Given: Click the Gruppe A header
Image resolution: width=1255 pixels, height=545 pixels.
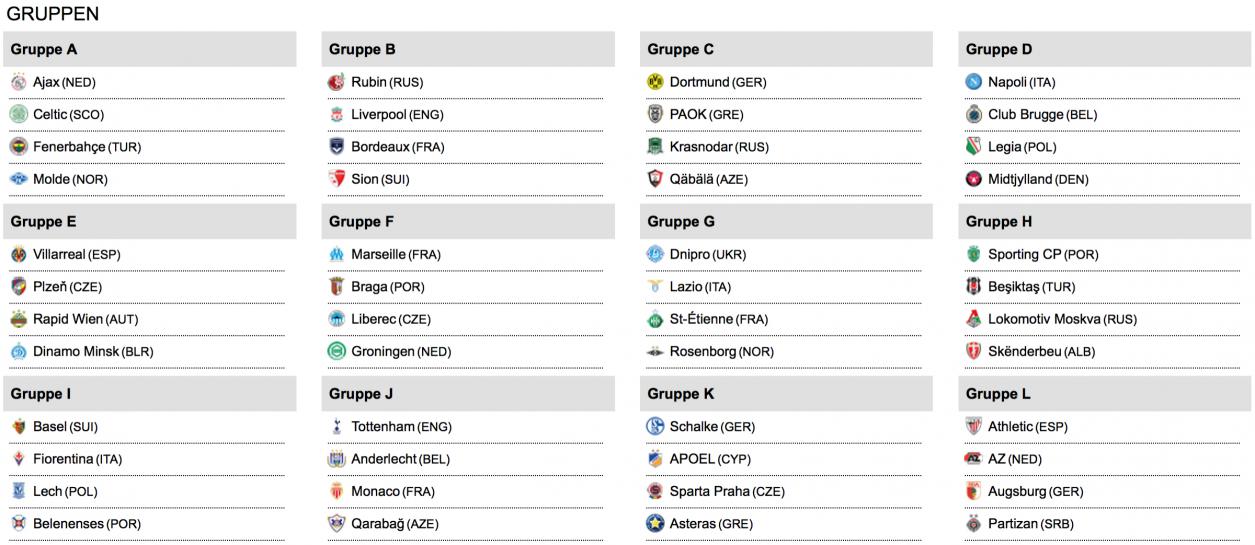Looking at the screenshot, I should pos(44,49).
